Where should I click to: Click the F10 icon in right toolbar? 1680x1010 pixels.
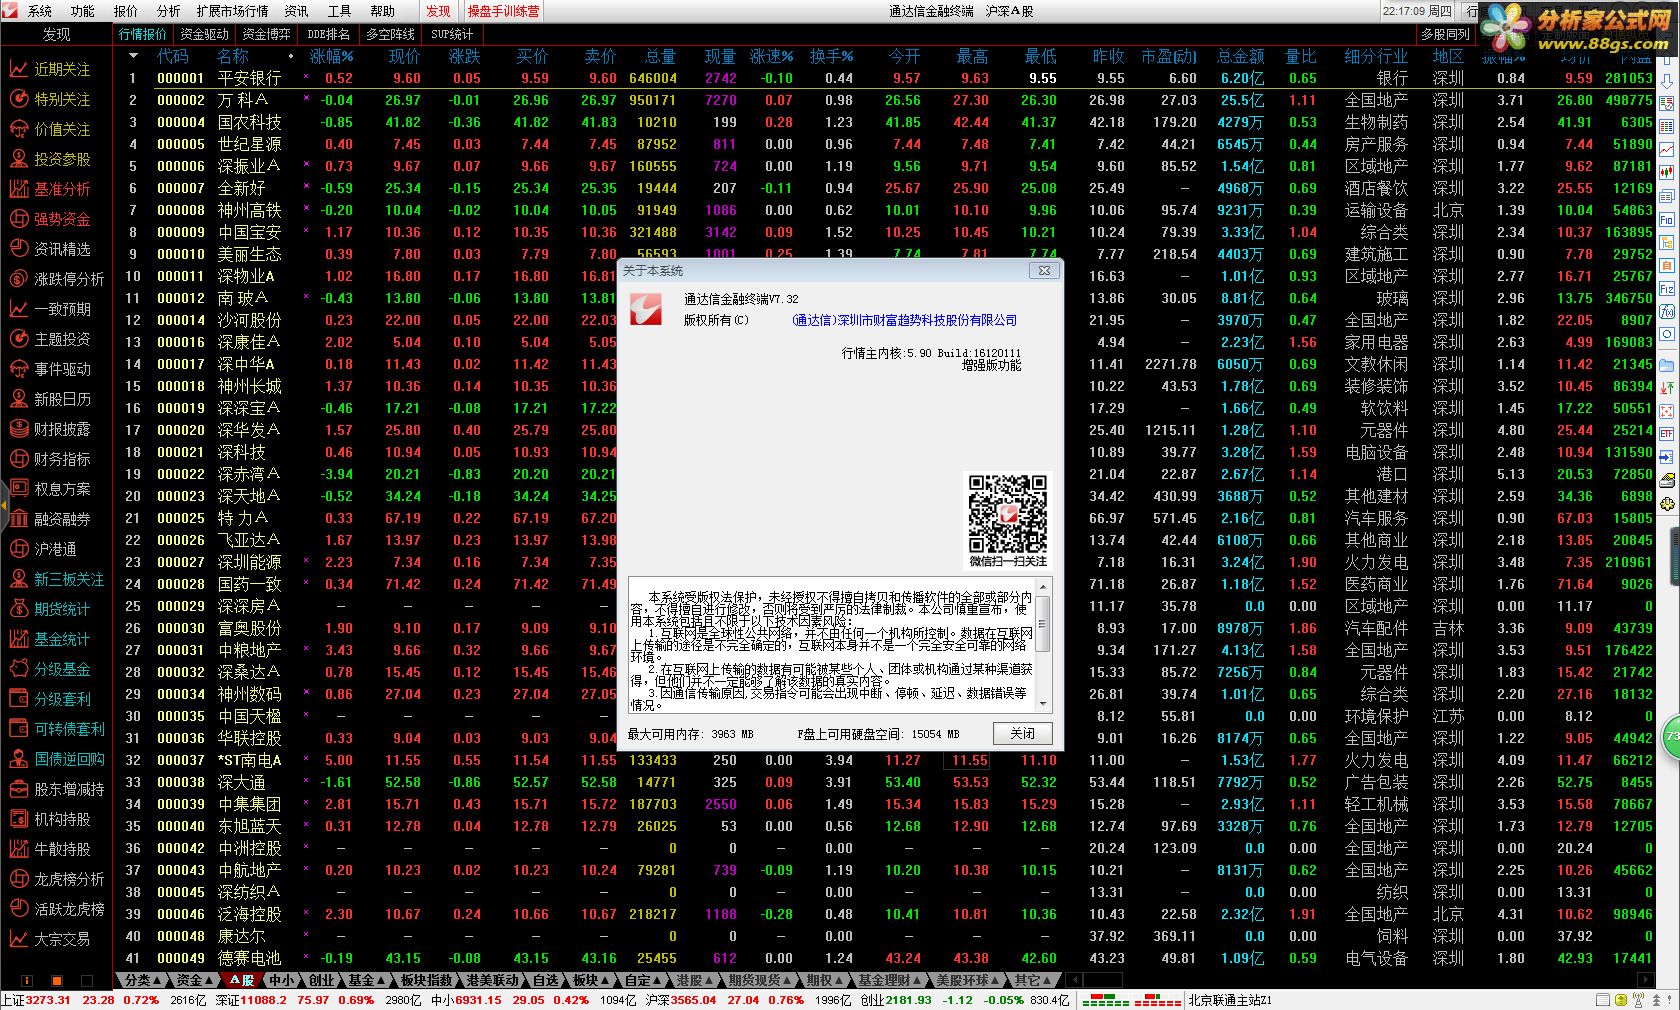pos(1666,220)
